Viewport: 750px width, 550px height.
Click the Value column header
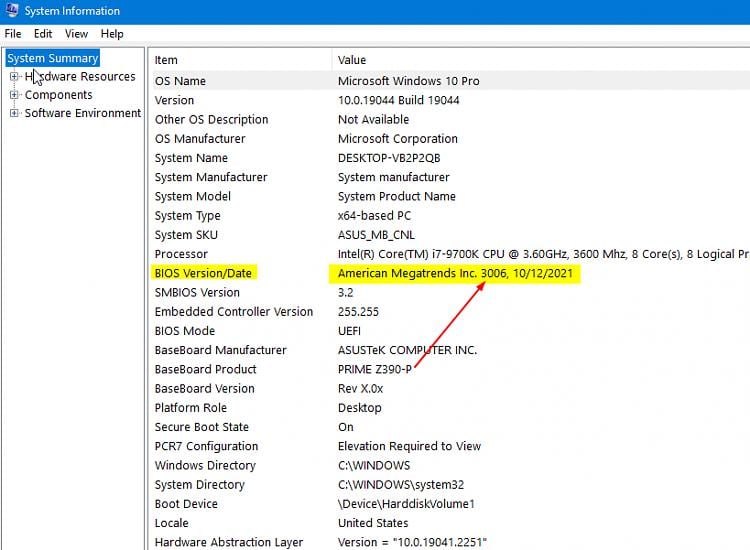point(352,60)
